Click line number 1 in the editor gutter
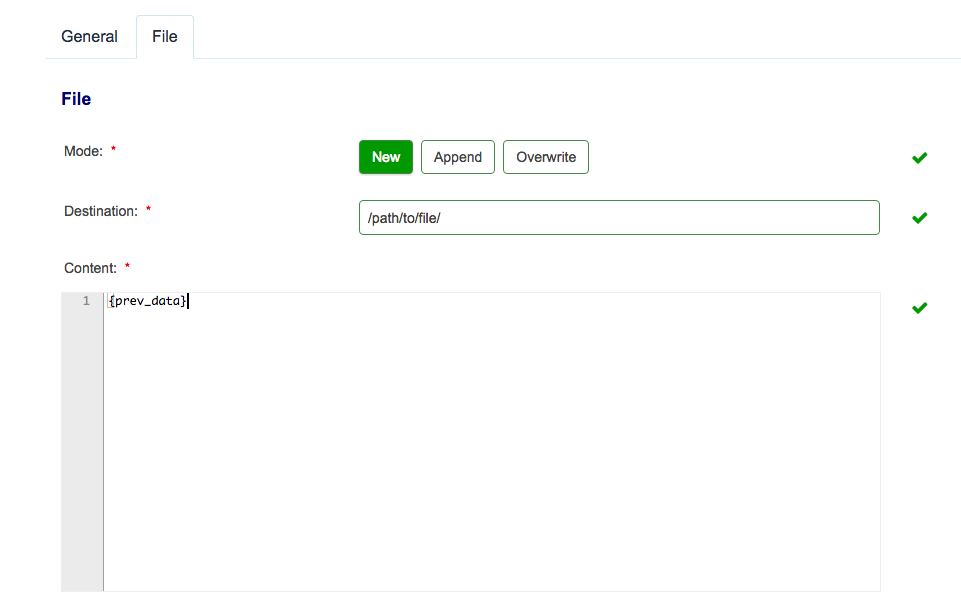 click(x=87, y=300)
